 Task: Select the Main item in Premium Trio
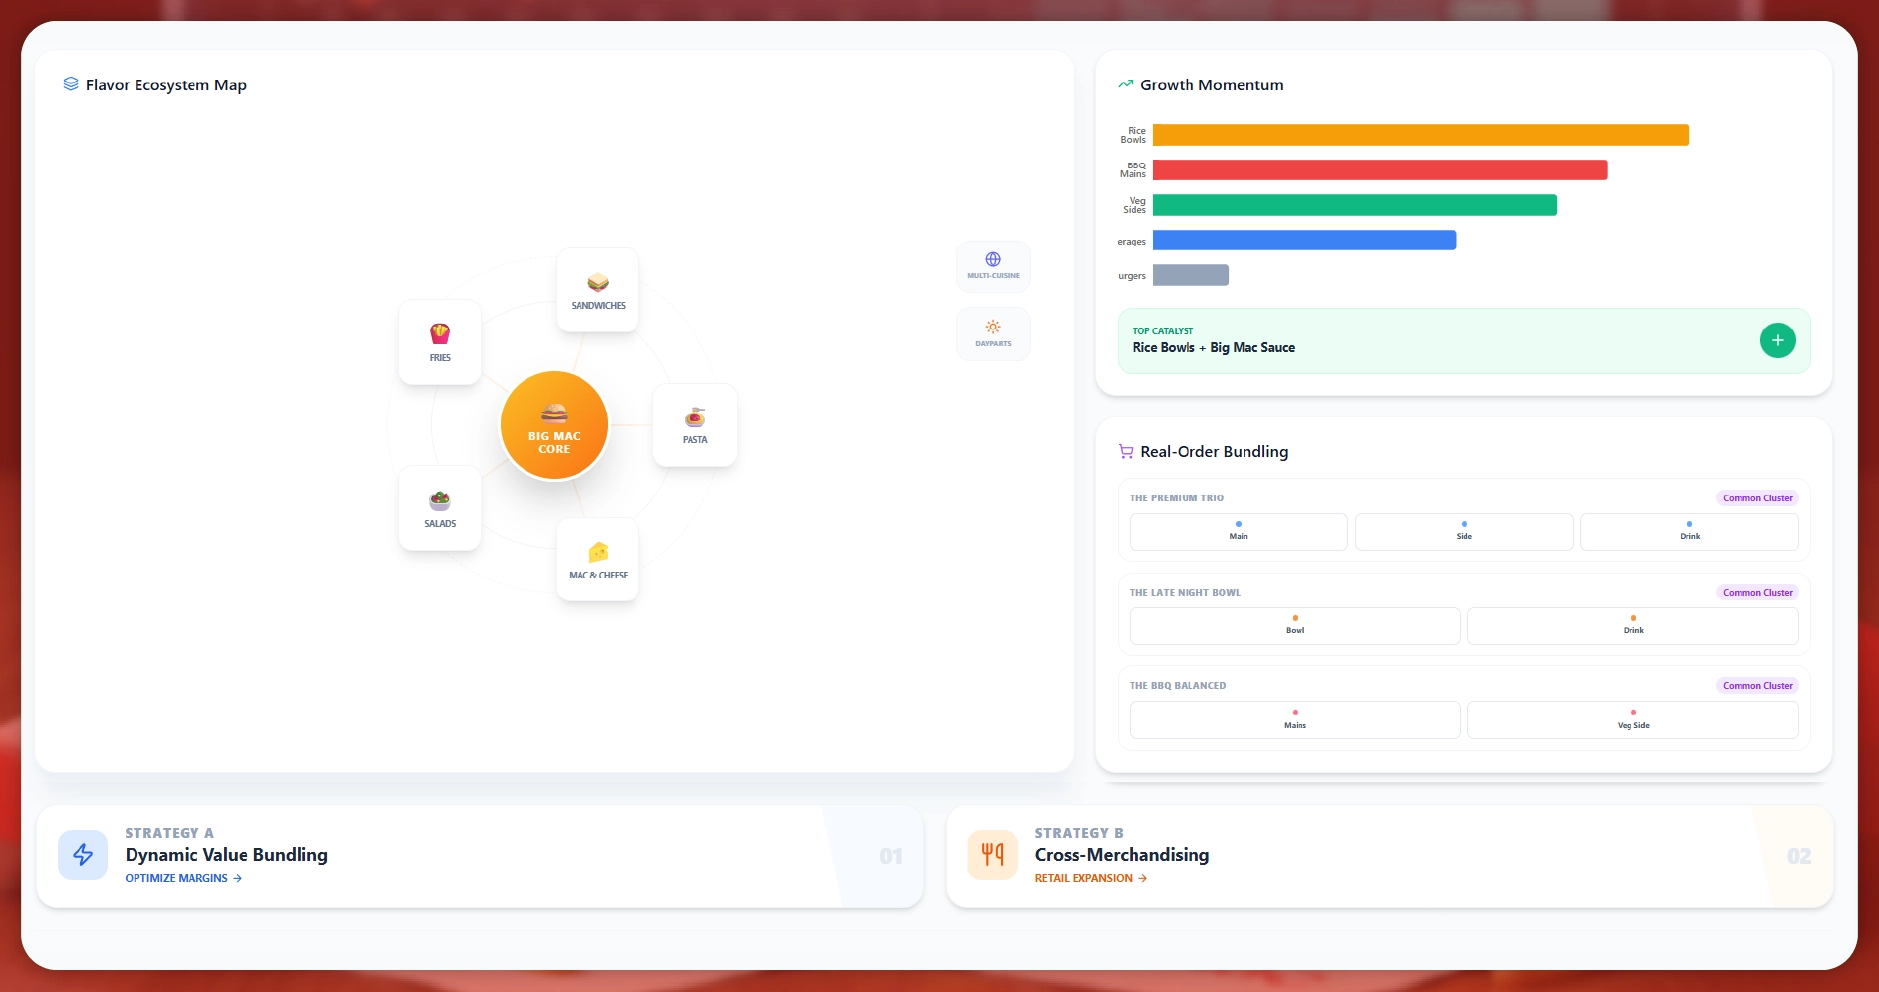1238,532
